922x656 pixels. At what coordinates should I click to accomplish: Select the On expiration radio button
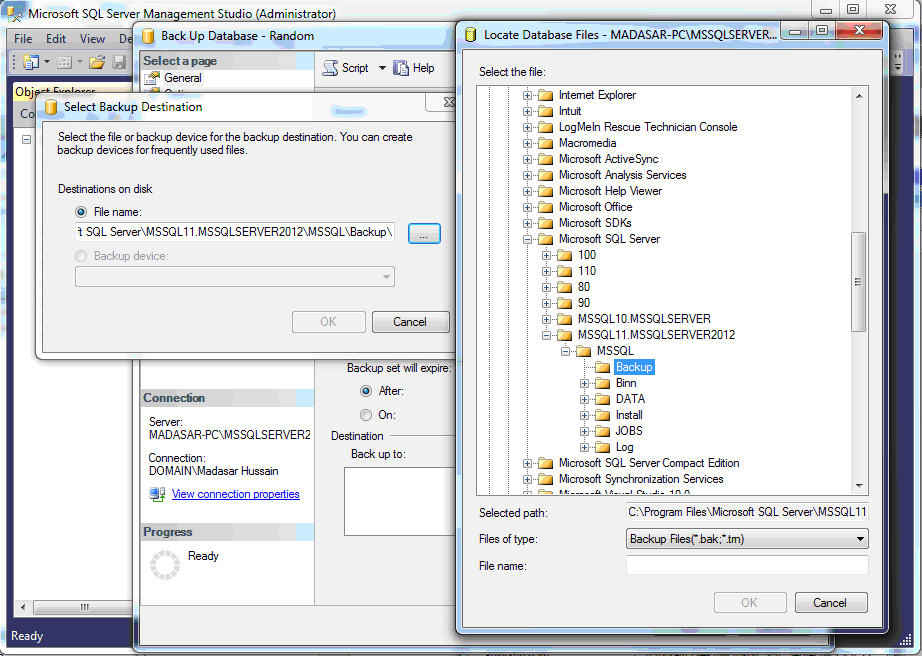click(x=366, y=415)
